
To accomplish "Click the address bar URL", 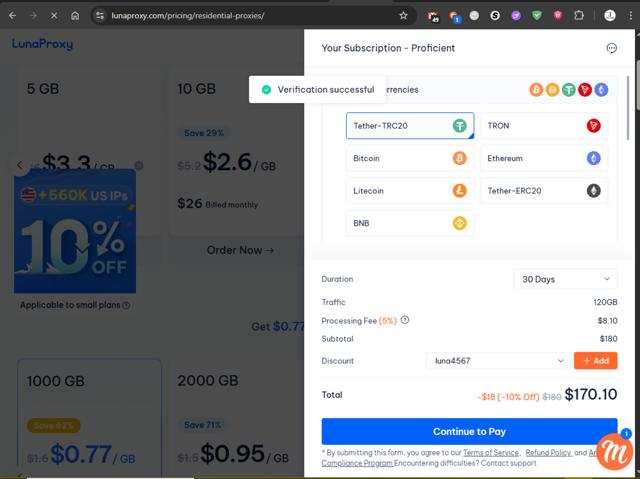I will click(188, 16).
